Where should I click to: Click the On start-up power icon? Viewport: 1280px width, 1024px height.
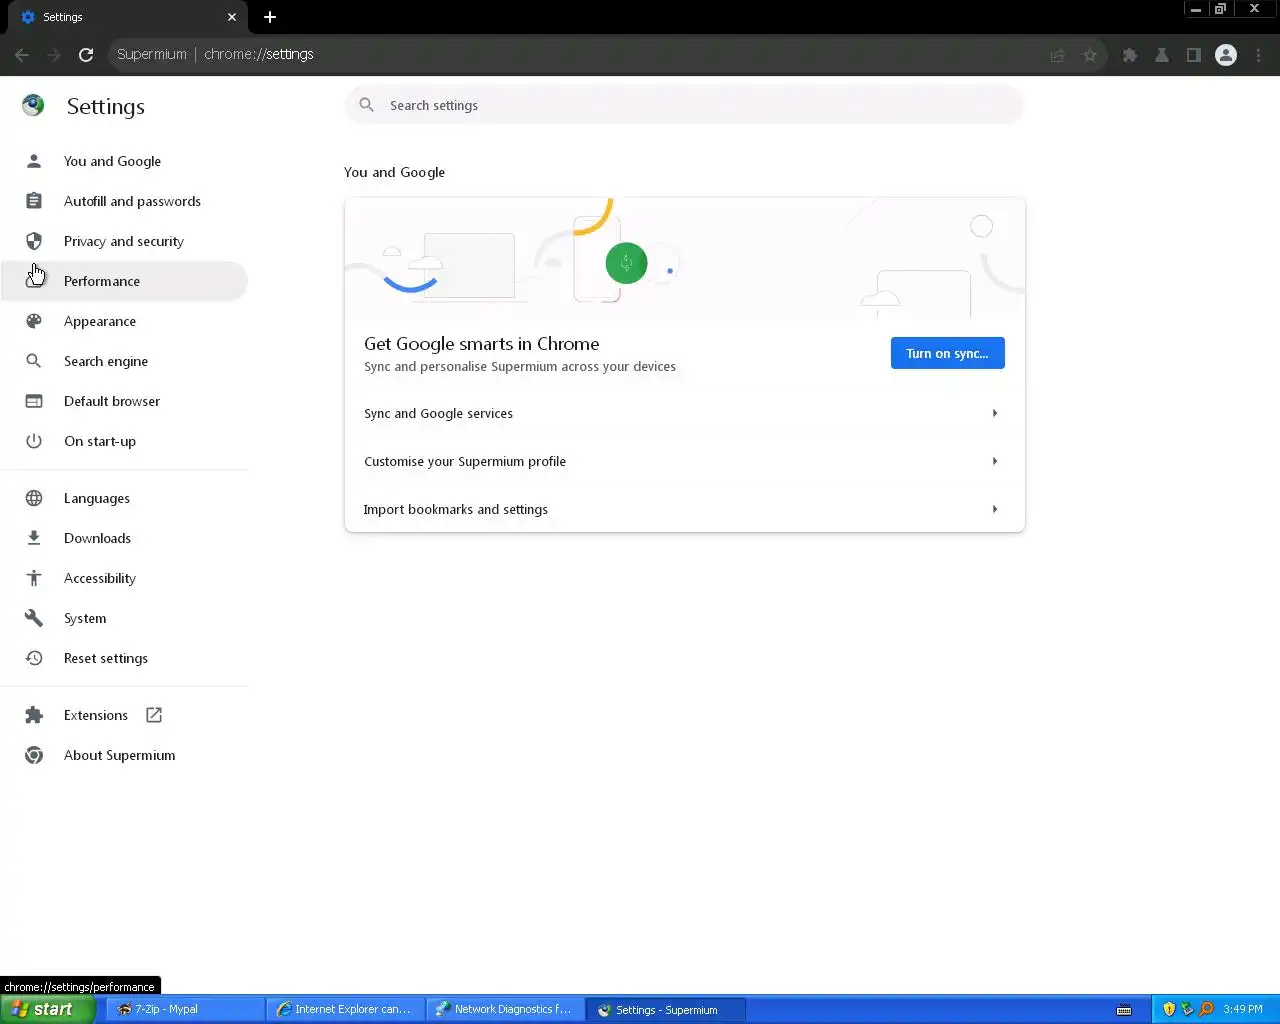[x=34, y=441]
